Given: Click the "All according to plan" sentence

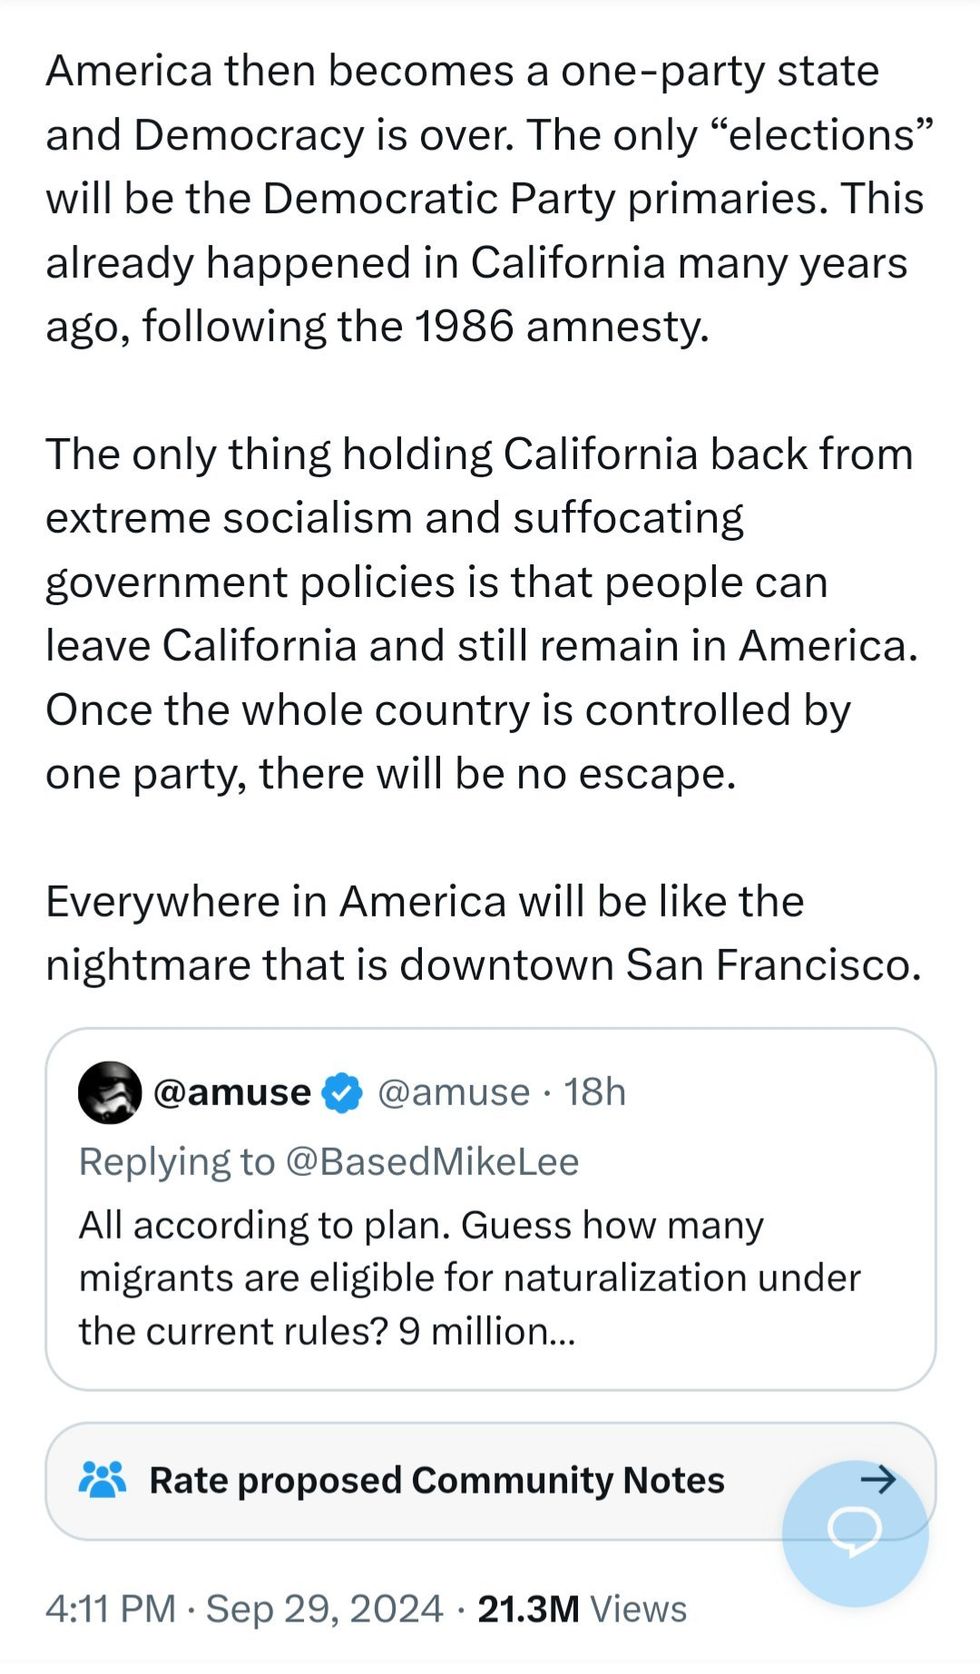Looking at the screenshot, I should (264, 1225).
